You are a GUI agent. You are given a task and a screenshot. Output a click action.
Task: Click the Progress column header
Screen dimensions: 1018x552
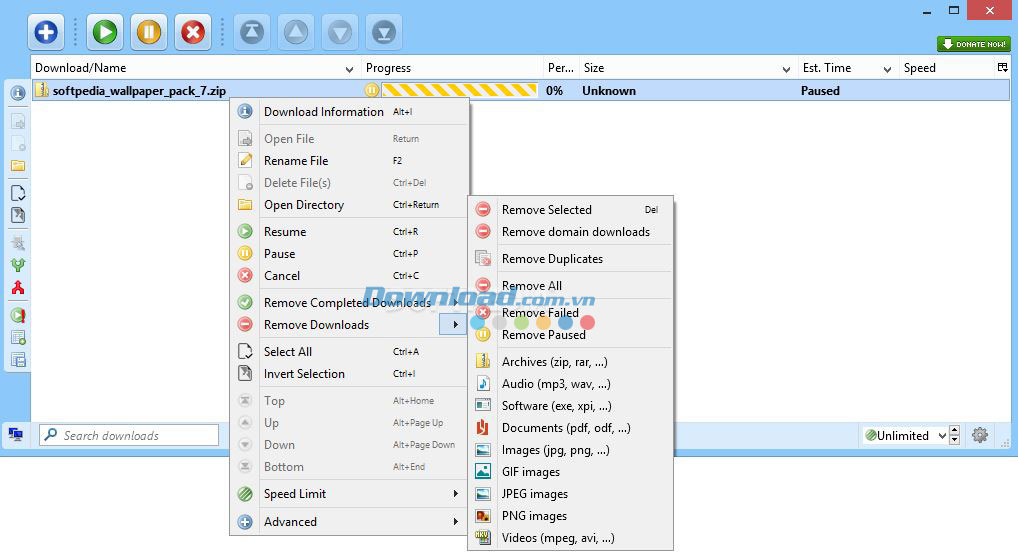click(x=453, y=68)
